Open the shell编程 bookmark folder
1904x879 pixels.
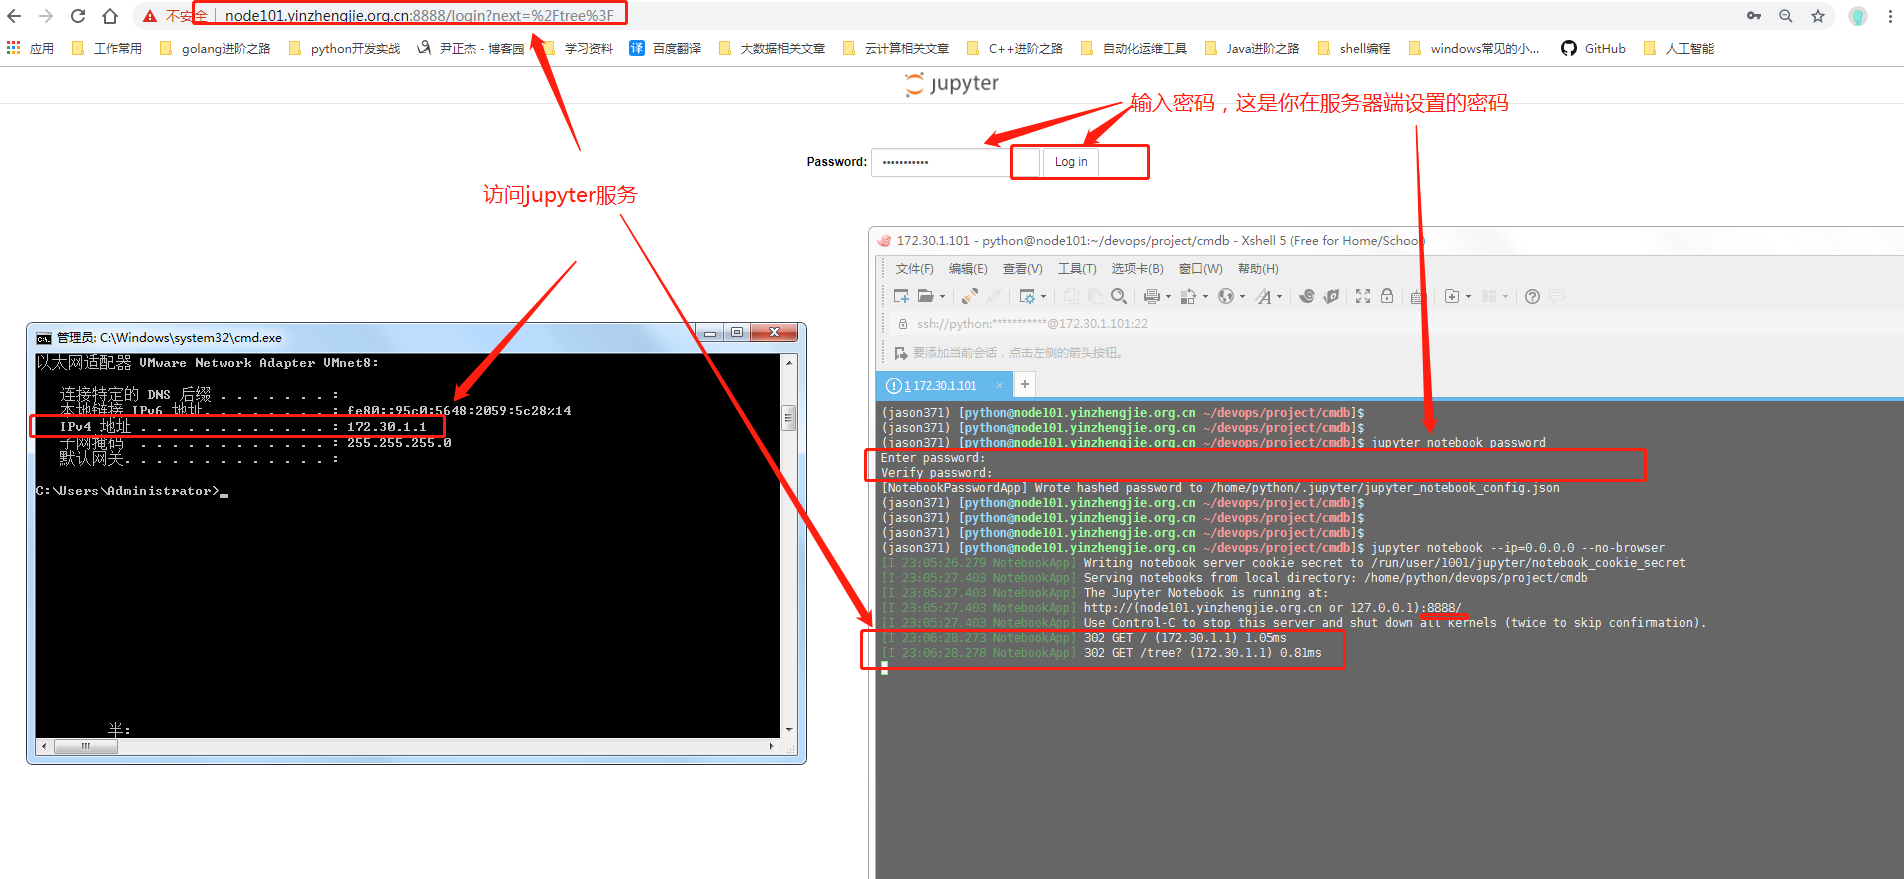coord(1354,48)
